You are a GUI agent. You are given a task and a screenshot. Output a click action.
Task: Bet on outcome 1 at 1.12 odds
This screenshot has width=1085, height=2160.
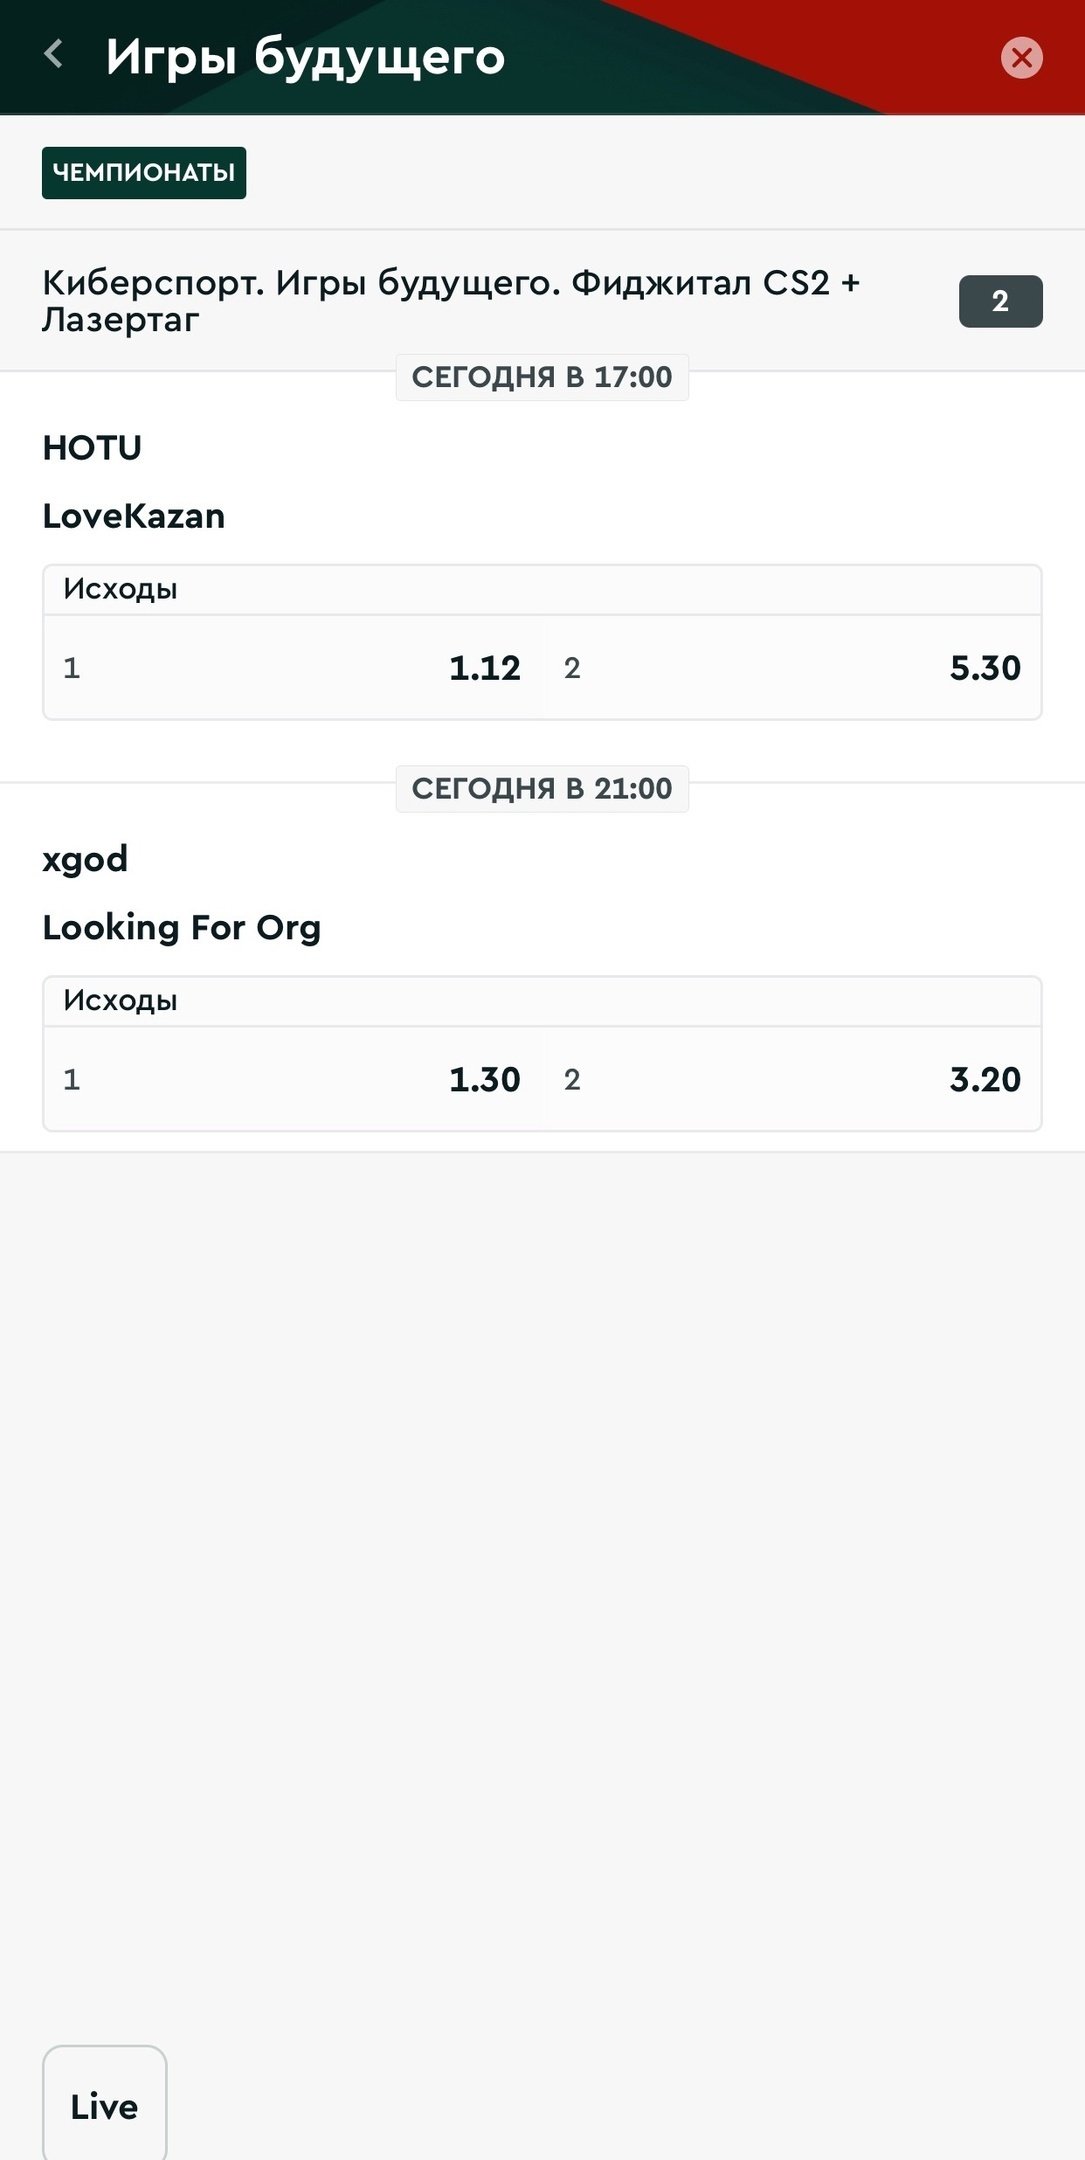pyautogui.click(x=294, y=667)
